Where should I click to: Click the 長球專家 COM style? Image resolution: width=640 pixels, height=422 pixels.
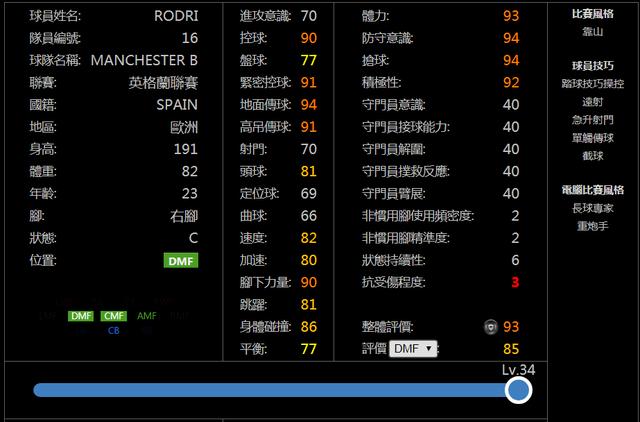point(593,208)
